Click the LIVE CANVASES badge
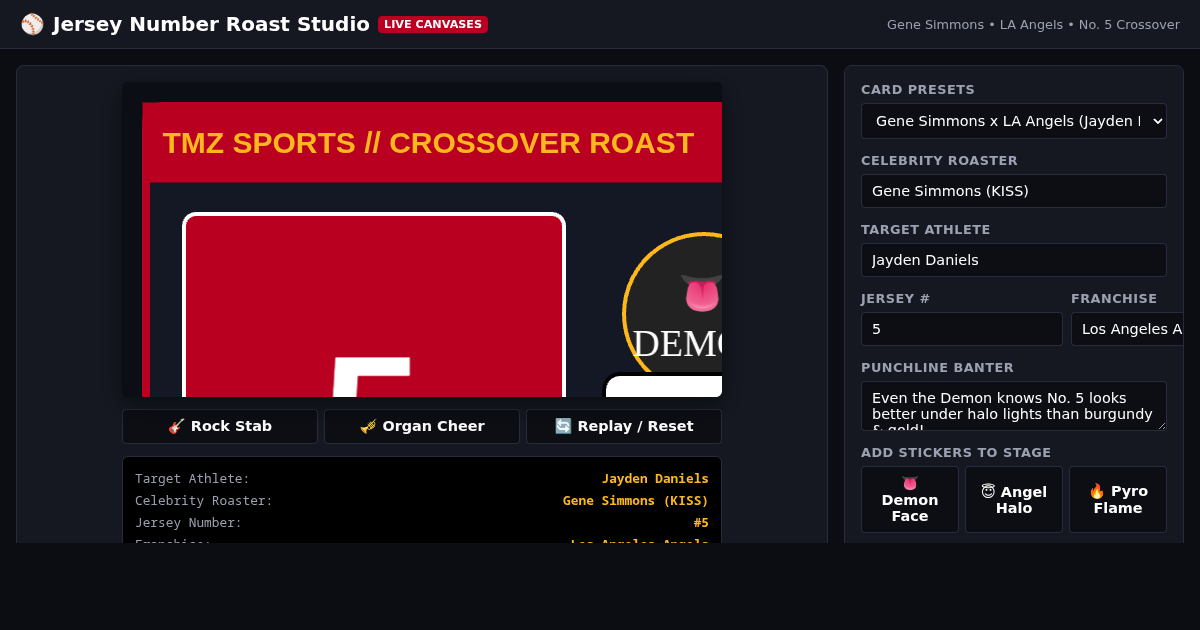 [x=433, y=24]
